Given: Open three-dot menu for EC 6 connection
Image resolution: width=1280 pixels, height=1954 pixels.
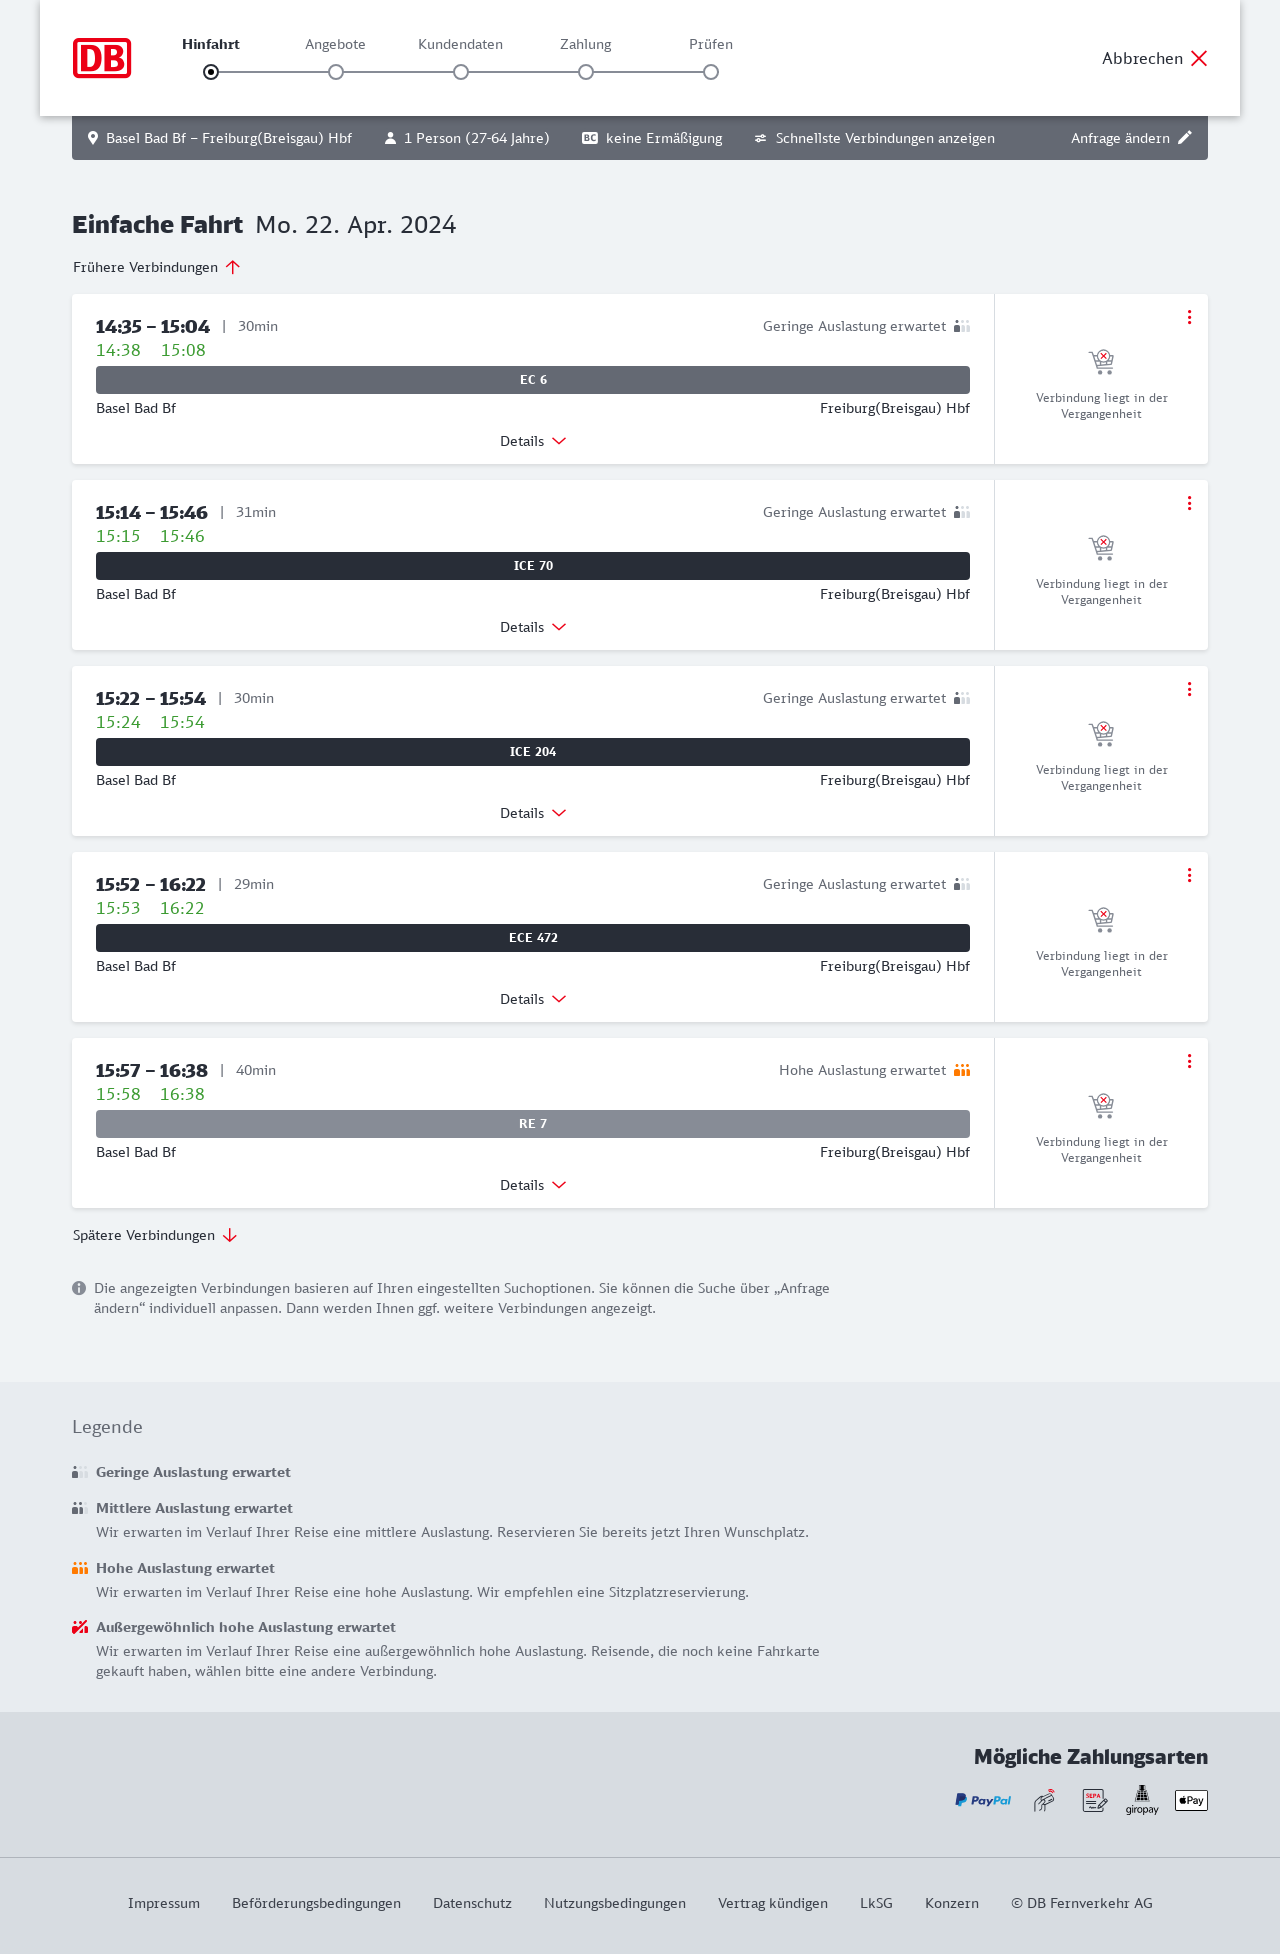Looking at the screenshot, I should click(x=1189, y=317).
